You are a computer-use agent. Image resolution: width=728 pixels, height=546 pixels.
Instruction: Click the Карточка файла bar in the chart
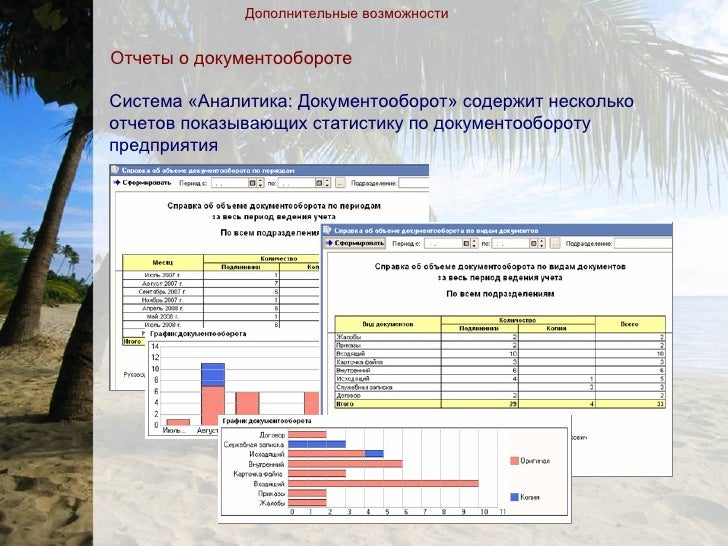point(317,474)
